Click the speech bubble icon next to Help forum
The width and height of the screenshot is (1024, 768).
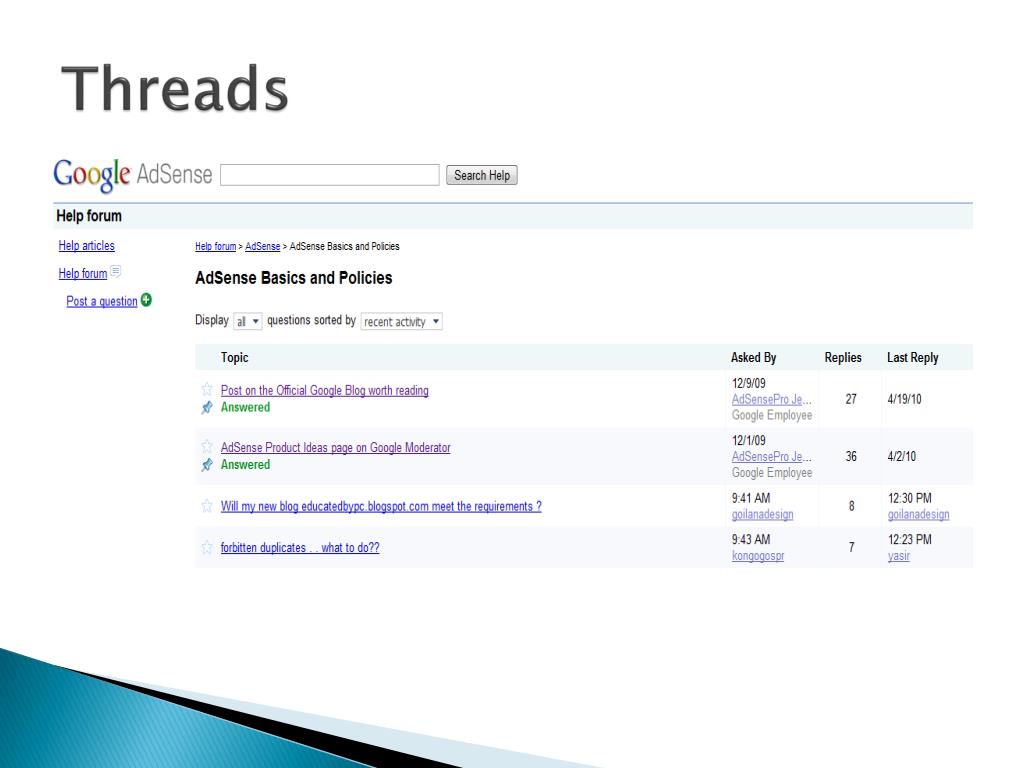coord(116,271)
